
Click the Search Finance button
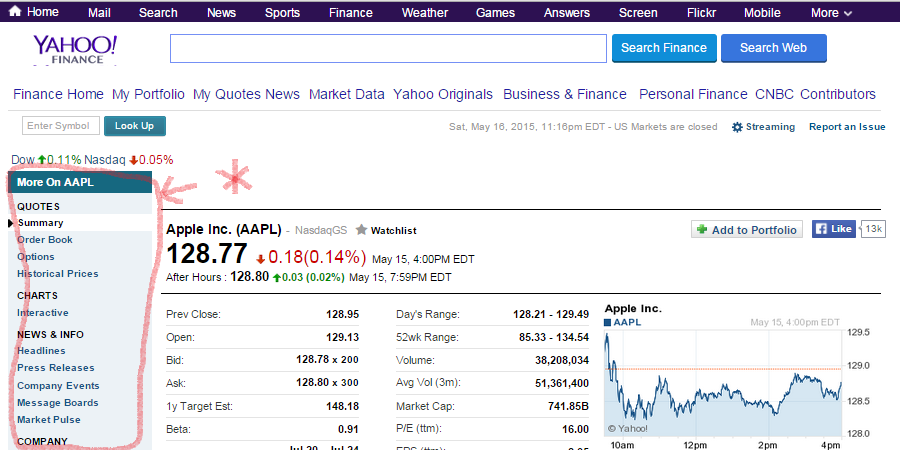[x=664, y=48]
